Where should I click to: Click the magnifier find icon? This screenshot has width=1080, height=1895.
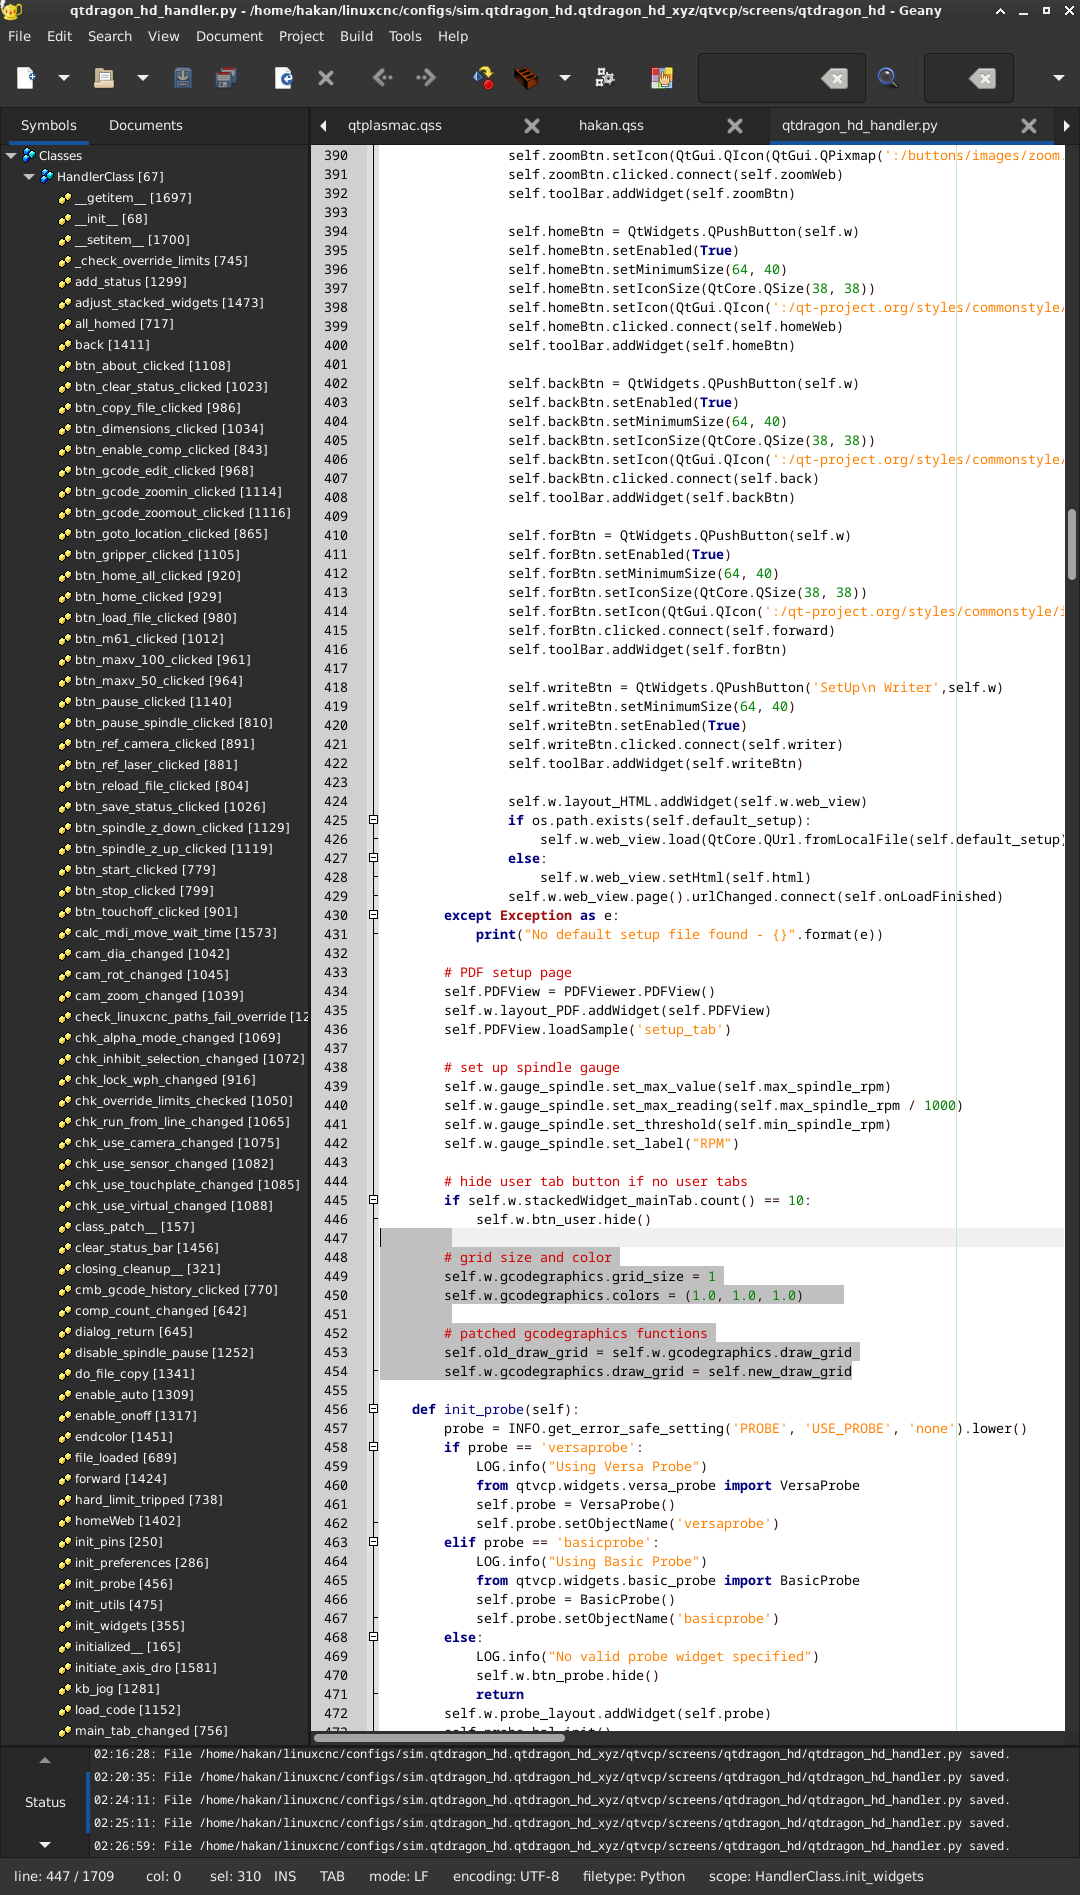[887, 78]
